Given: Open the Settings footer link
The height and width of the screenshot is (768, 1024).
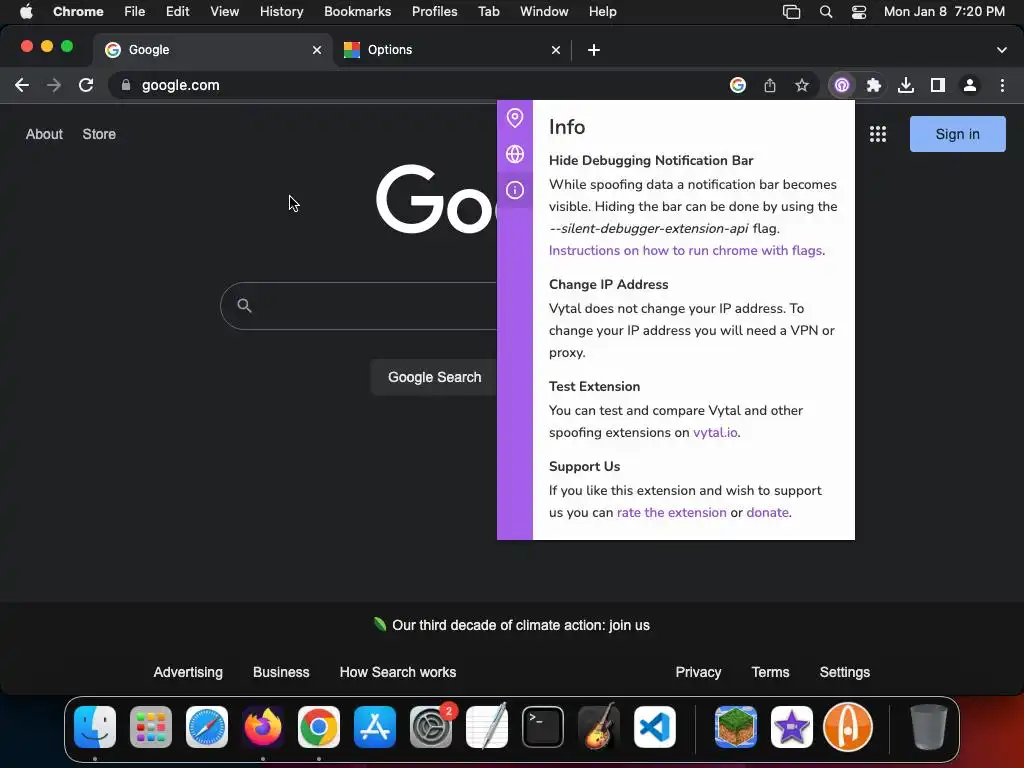Looking at the screenshot, I should [x=844, y=672].
